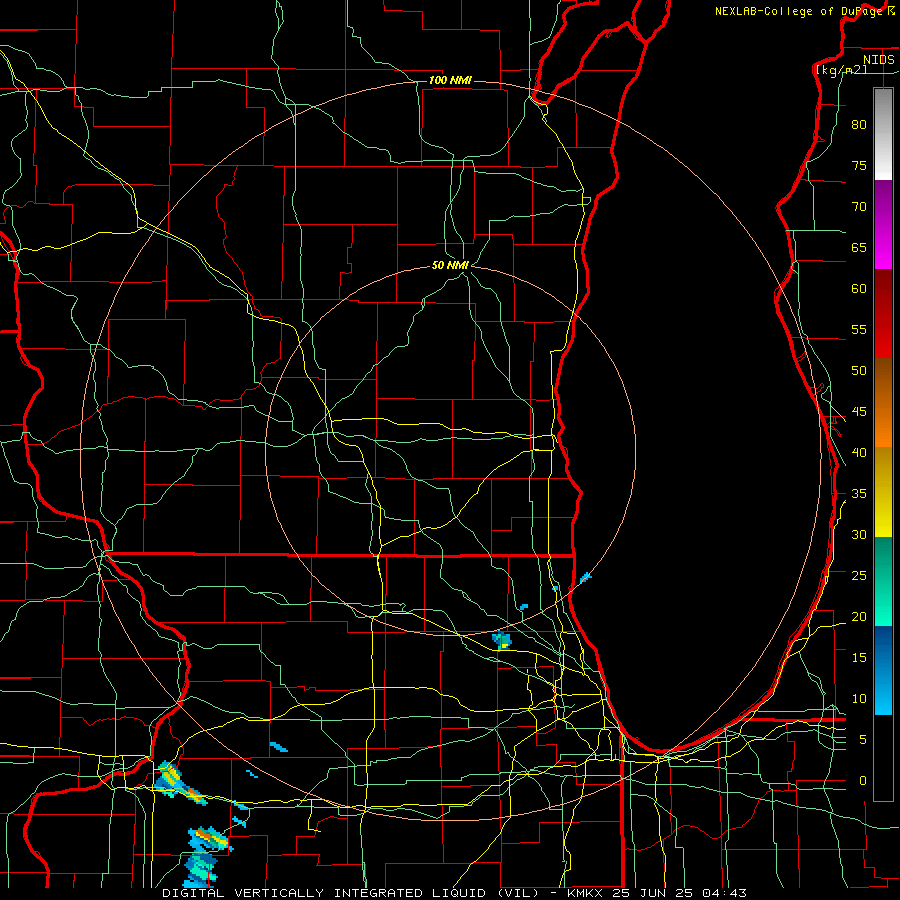Click the yellow-core storm cell below the 50 NMI ring
Viewport: 900px width, 900px height.
click(x=502, y=641)
